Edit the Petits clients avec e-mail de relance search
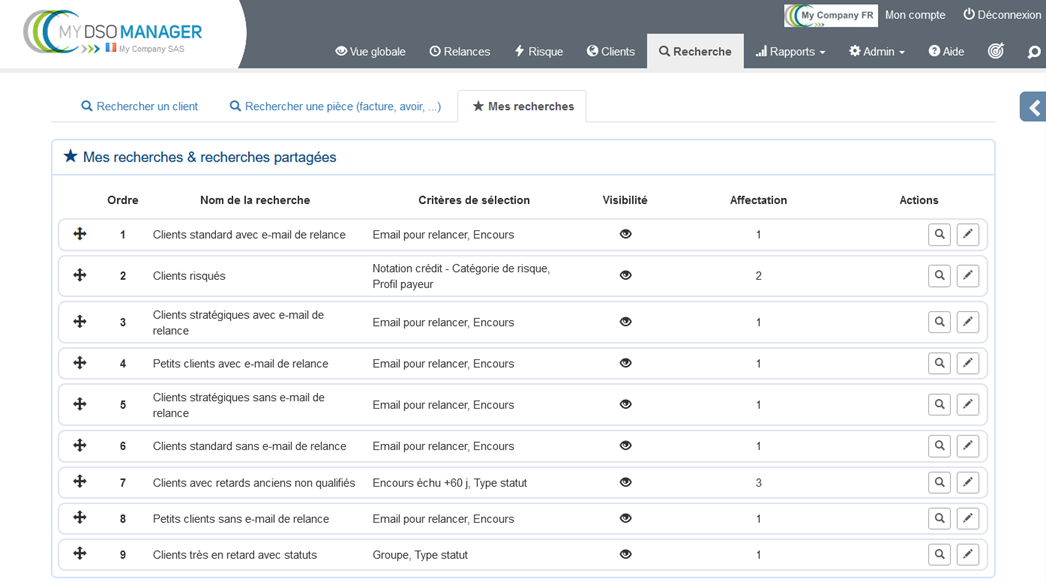The image size is (1046, 582). coord(967,364)
